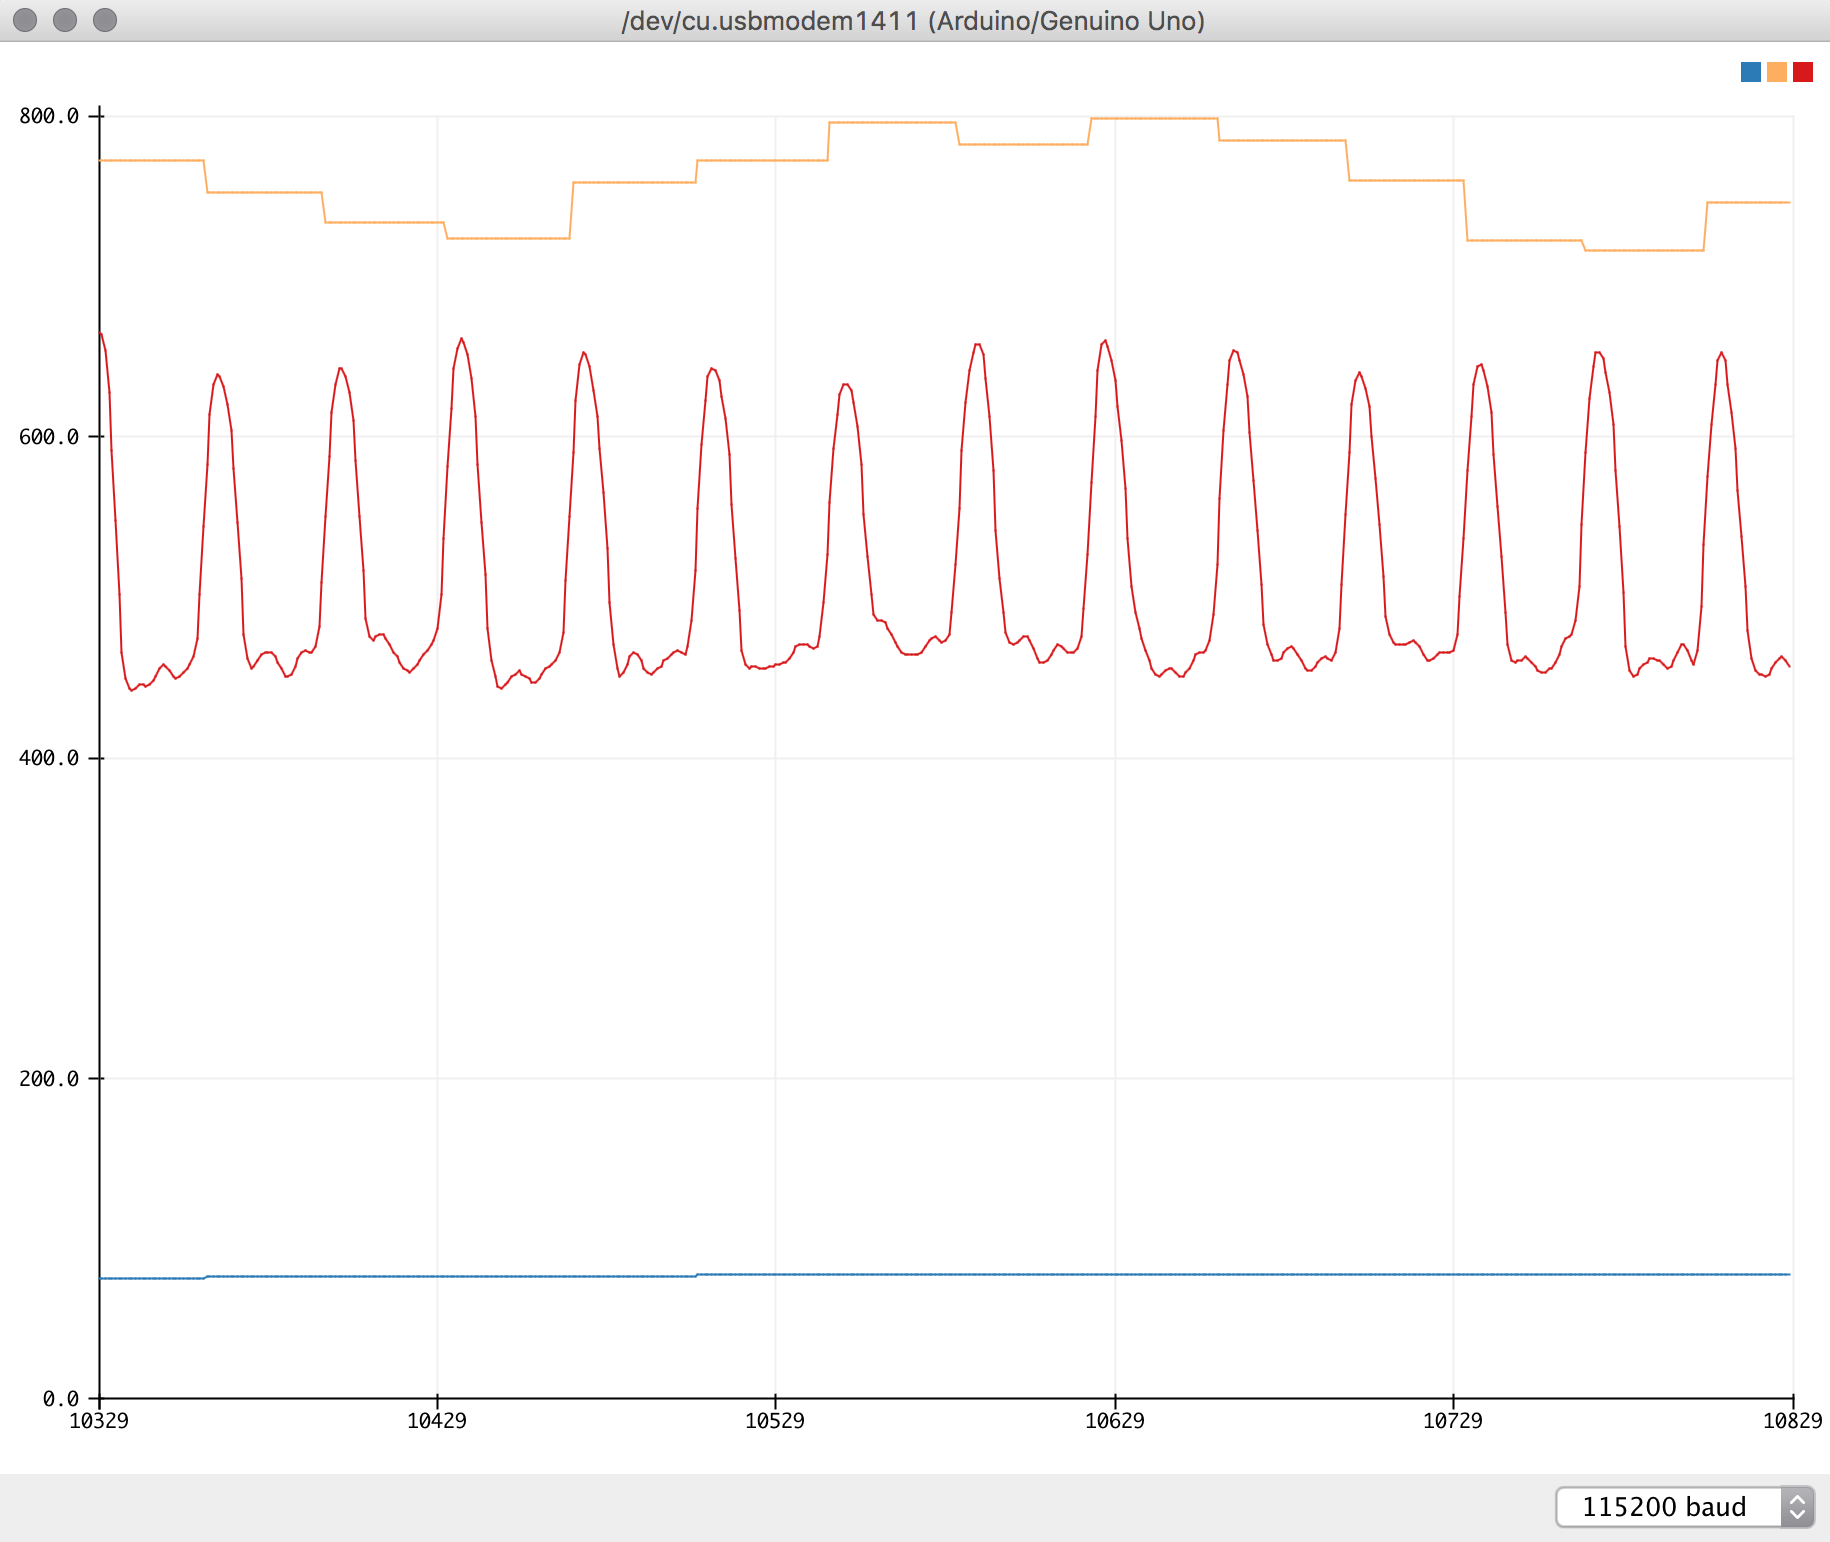Click the red legend color swatch
Viewport: 1830px width, 1542px height.
pyautogui.click(x=1803, y=72)
